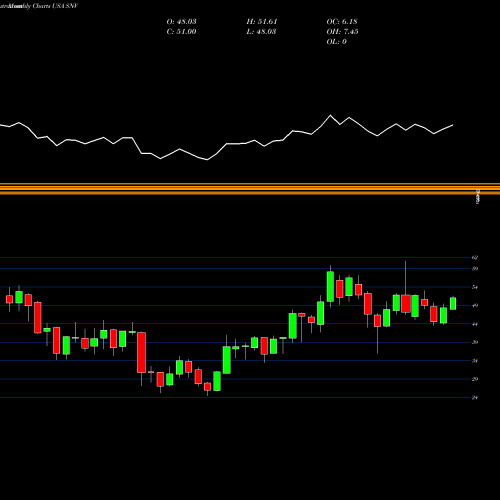This screenshot has height=500, width=500.
Task: Click the 44 price axis label
Action: 475,324
